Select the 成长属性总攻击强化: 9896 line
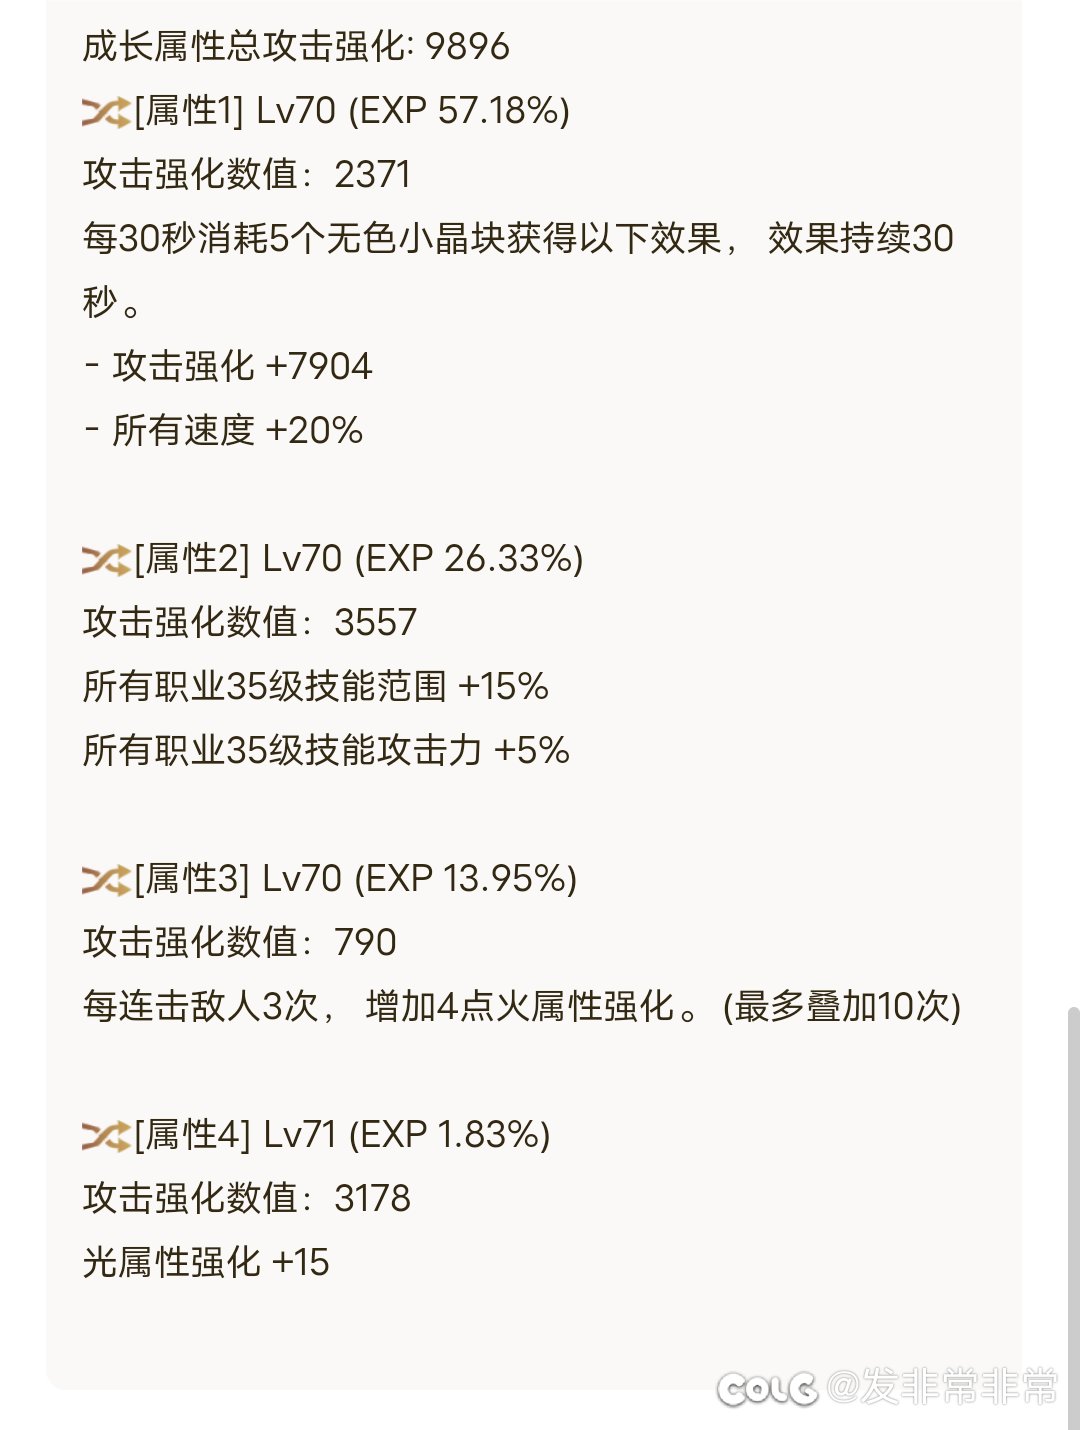 tap(296, 47)
